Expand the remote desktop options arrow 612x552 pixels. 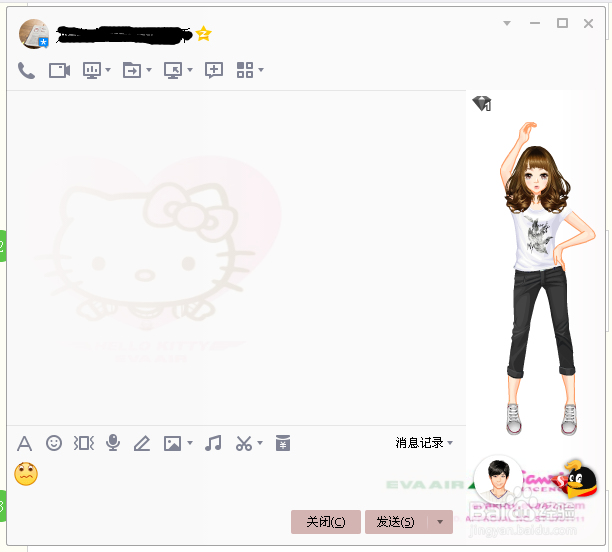190,70
